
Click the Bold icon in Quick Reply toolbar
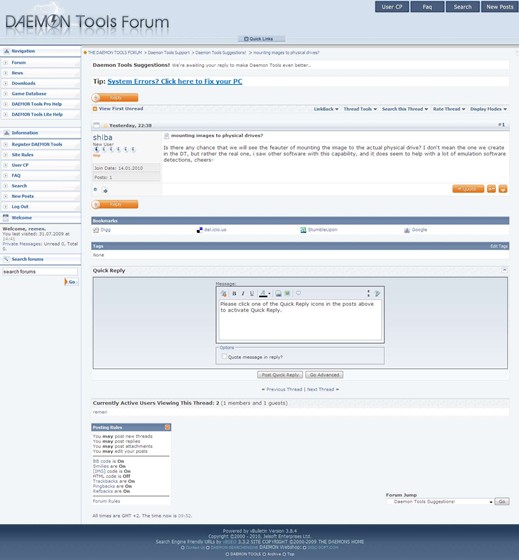pyautogui.click(x=234, y=294)
